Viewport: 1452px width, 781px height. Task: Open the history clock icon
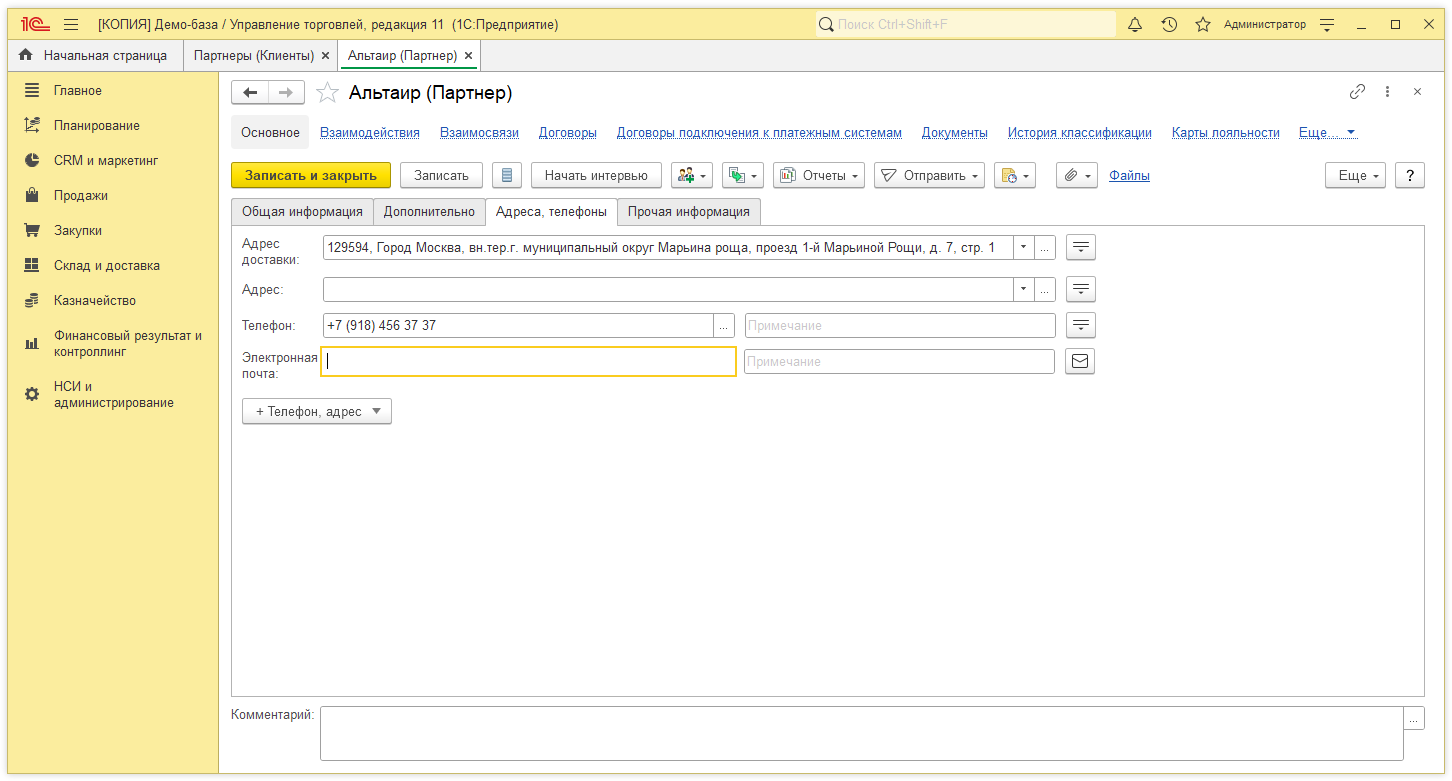pos(1169,25)
